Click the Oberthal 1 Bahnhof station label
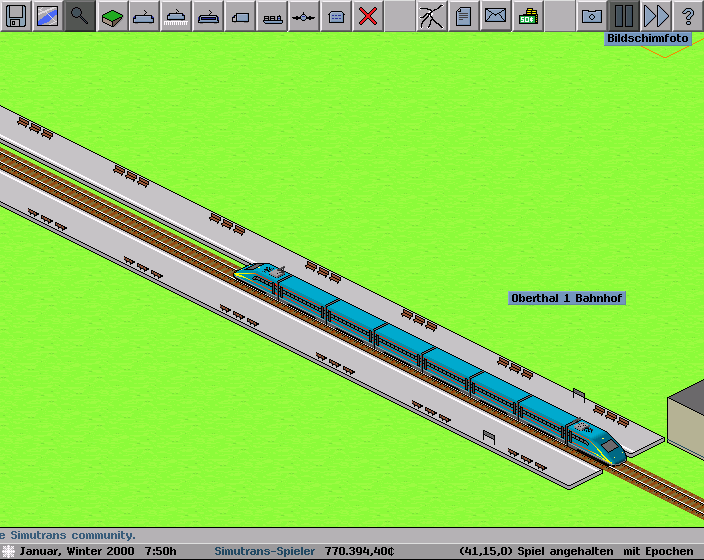The image size is (704, 560). click(x=567, y=298)
